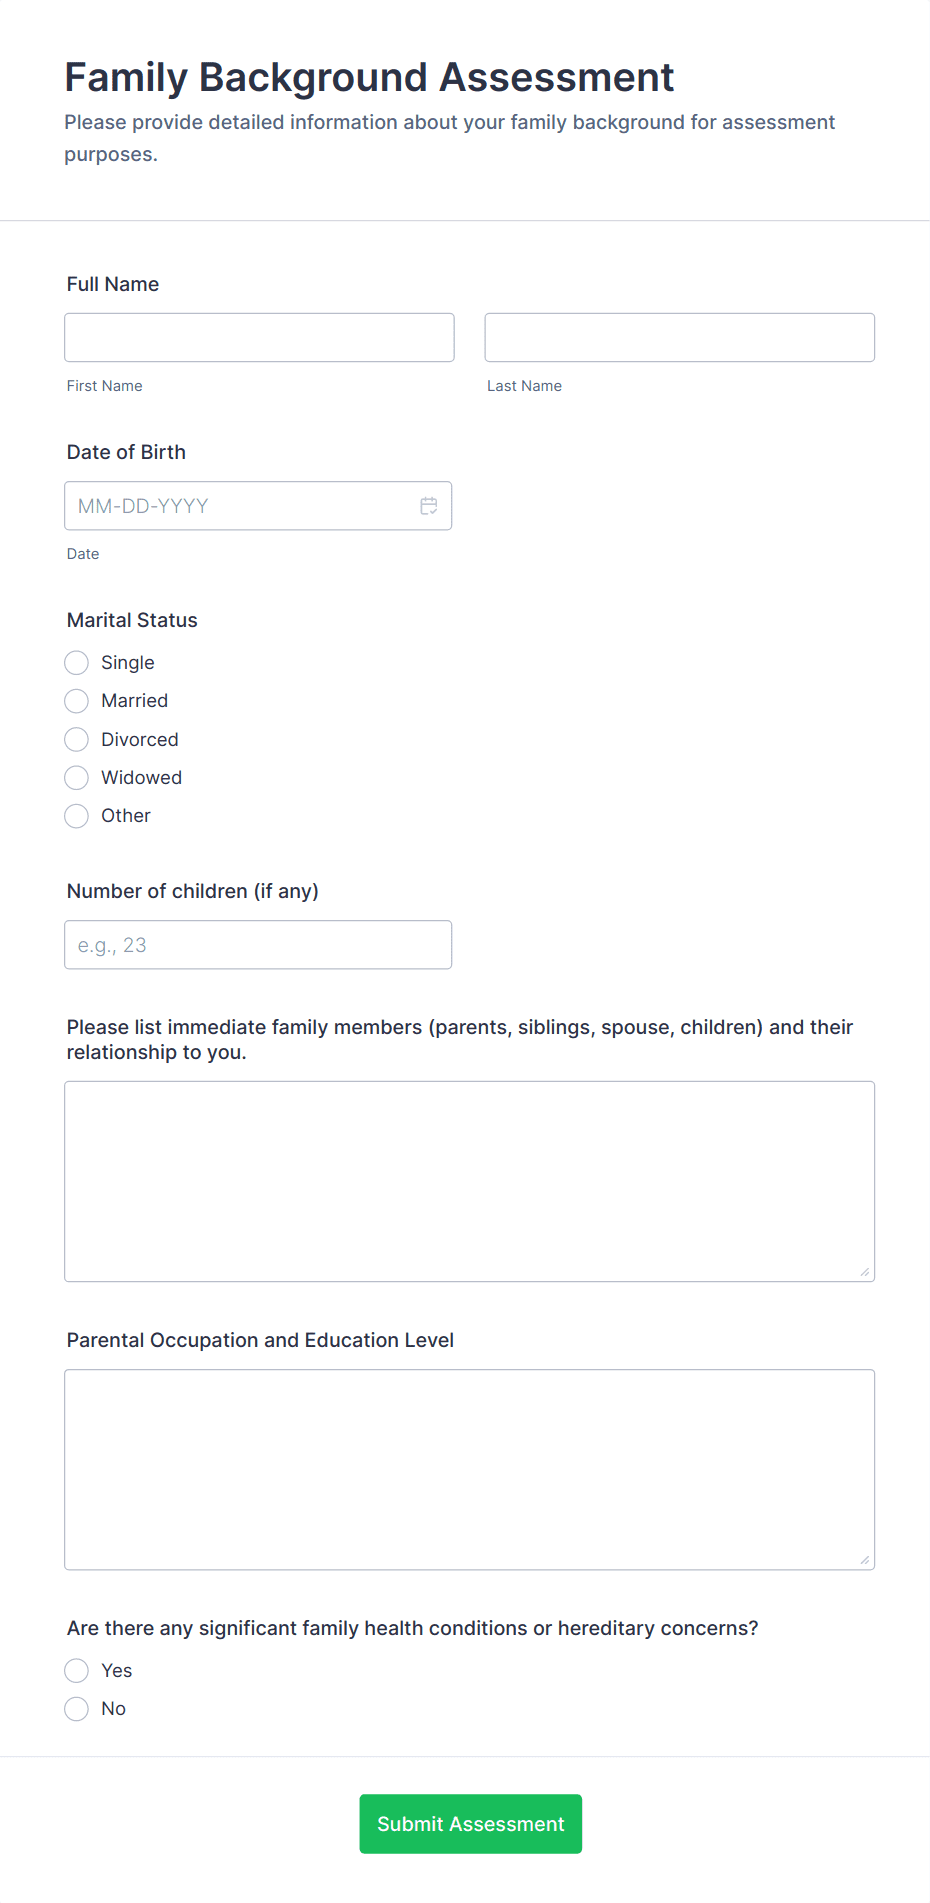Screen dimensions: 930x1903
Task: Click the Submit Assessment button
Action: tap(470, 1823)
